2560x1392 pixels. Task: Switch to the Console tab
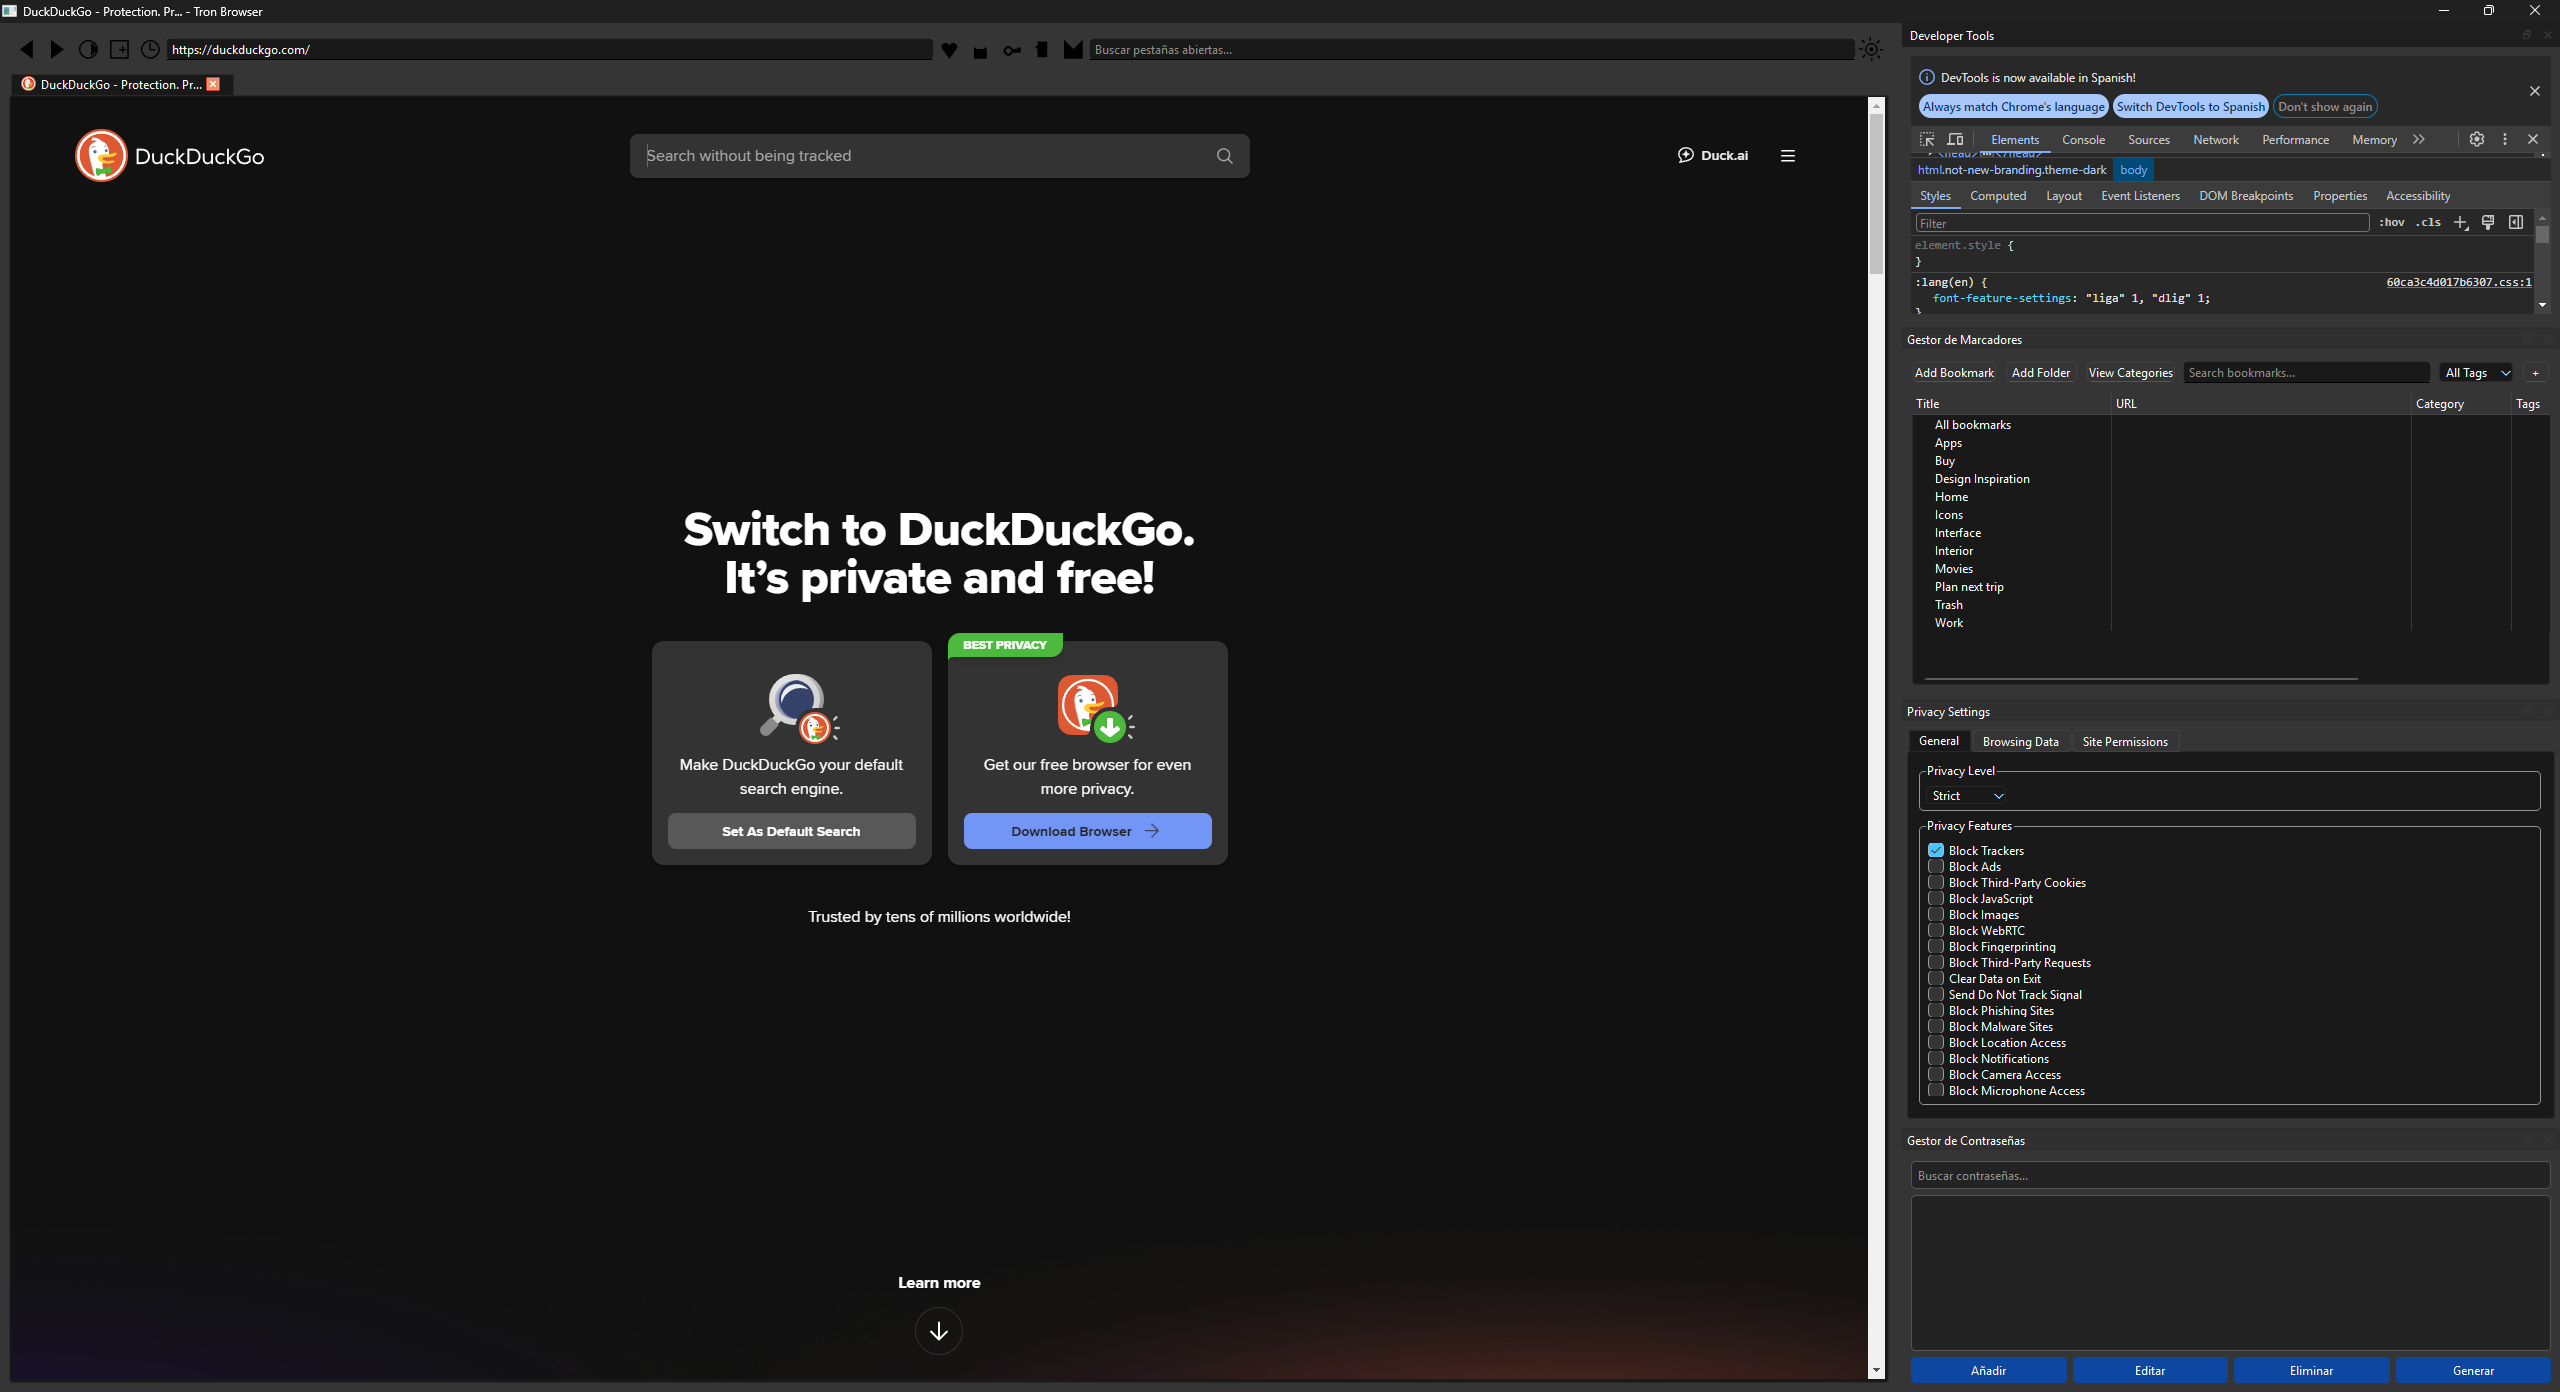pyautogui.click(x=2083, y=140)
